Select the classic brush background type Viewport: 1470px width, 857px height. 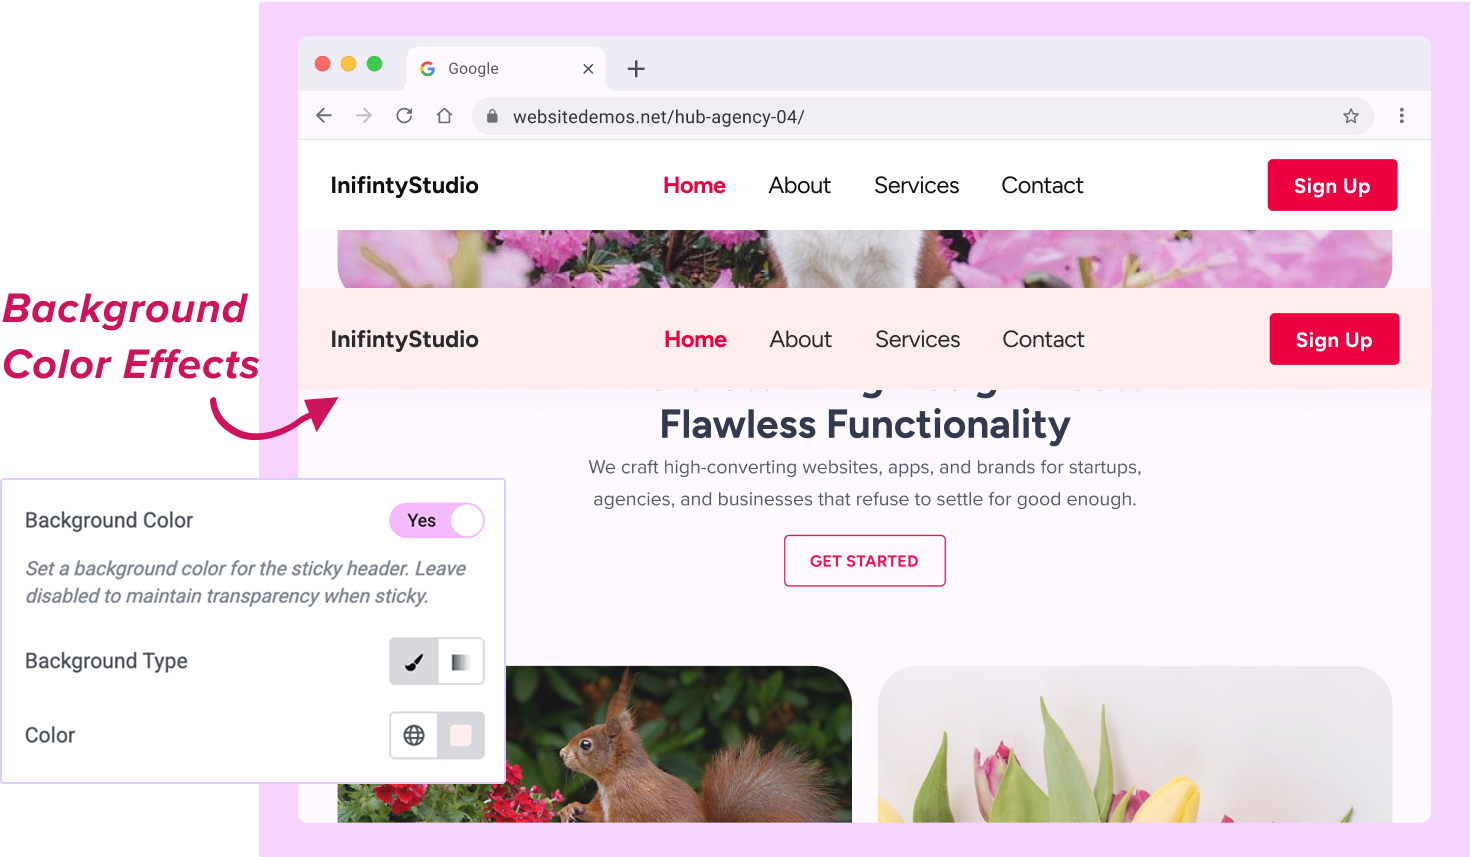(414, 661)
